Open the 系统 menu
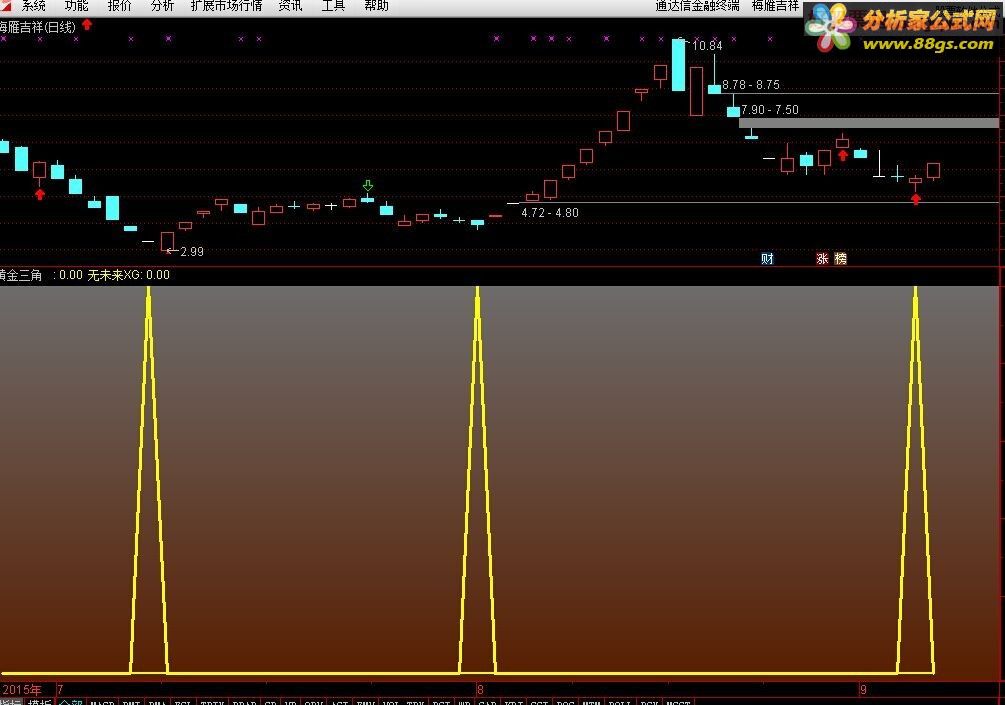This screenshot has width=1005, height=705. (33, 6)
